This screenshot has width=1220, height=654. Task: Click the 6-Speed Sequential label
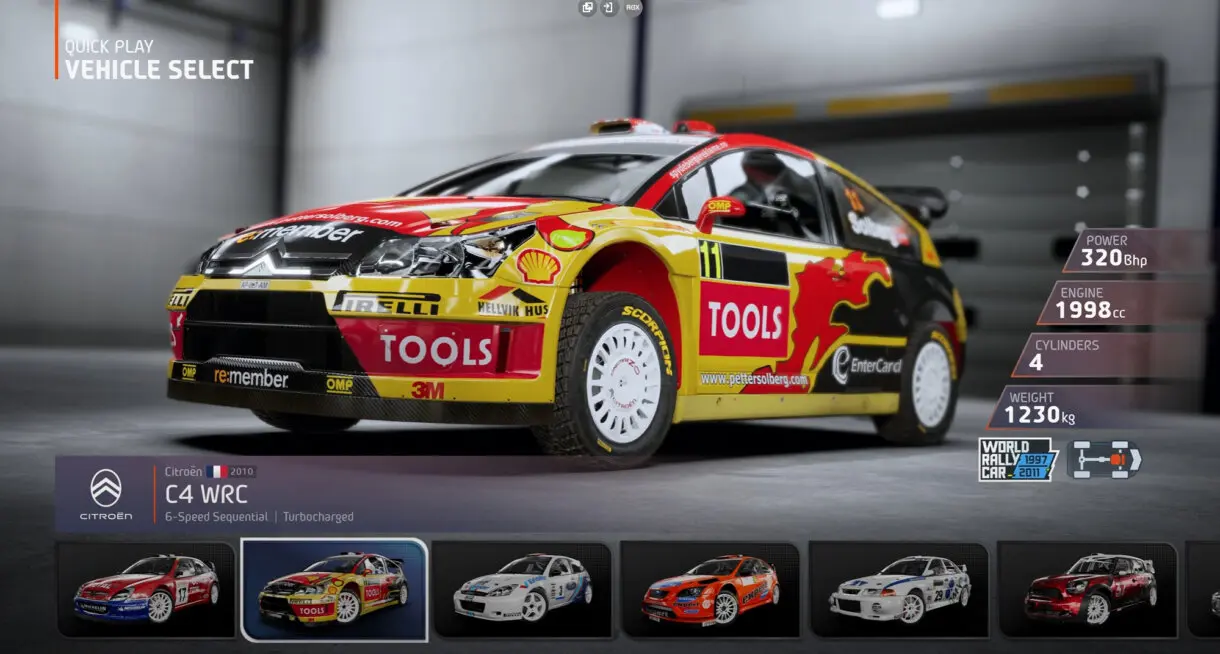[216, 517]
